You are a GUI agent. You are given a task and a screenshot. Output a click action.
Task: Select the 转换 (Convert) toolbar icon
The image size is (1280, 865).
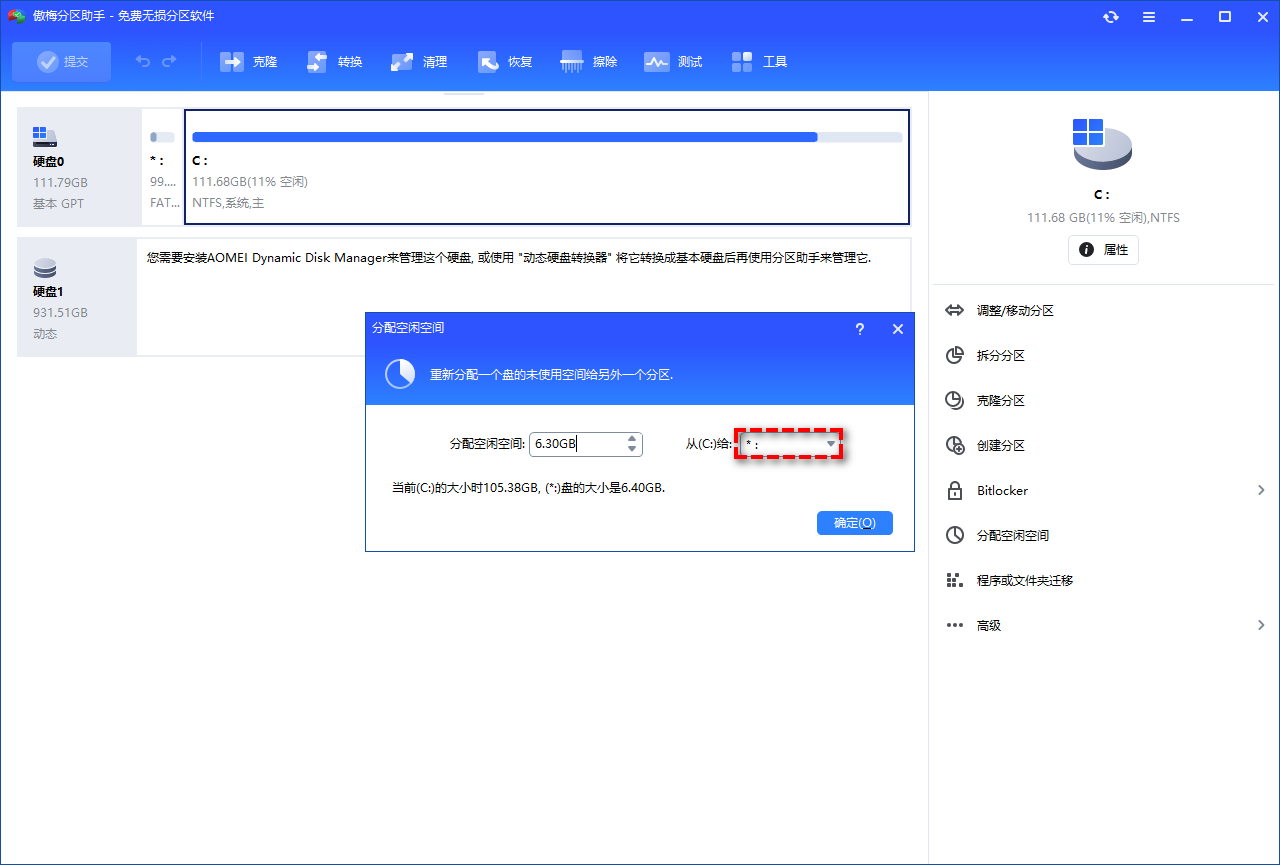click(334, 61)
